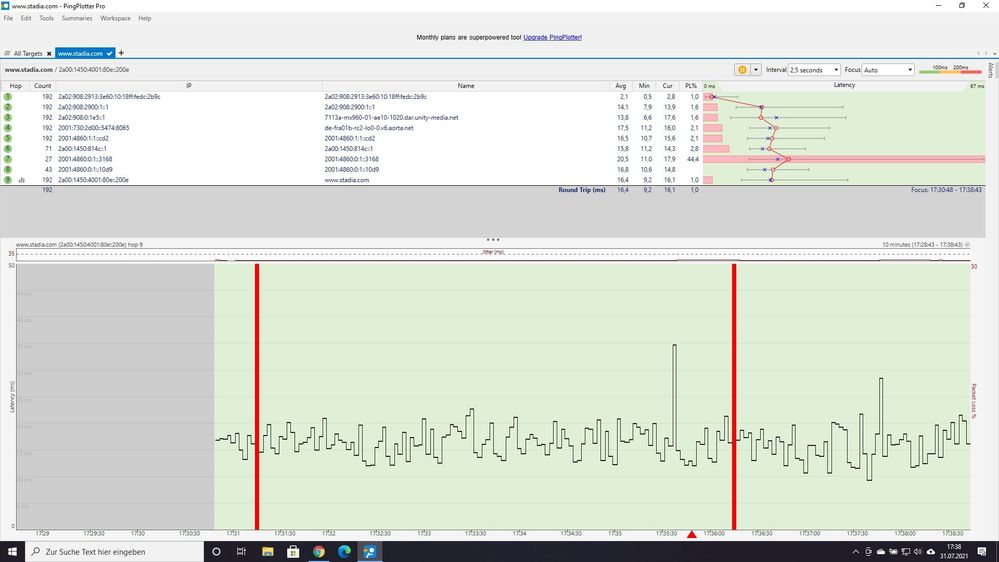Open the Summaries menu
The height and width of the screenshot is (562, 999).
pyautogui.click(x=76, y=18)
